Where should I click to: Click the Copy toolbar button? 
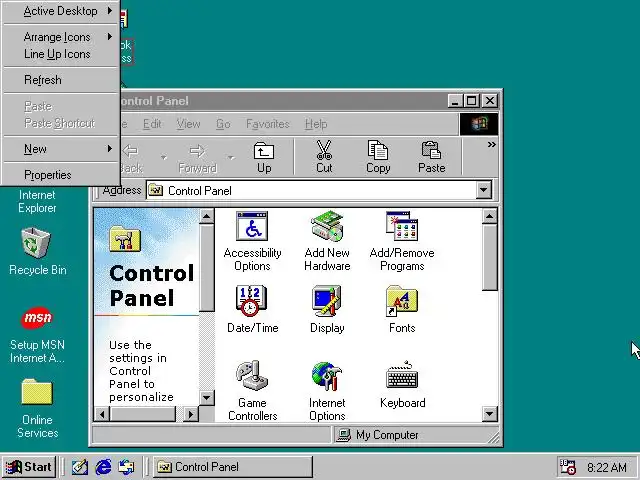[378, 157]
